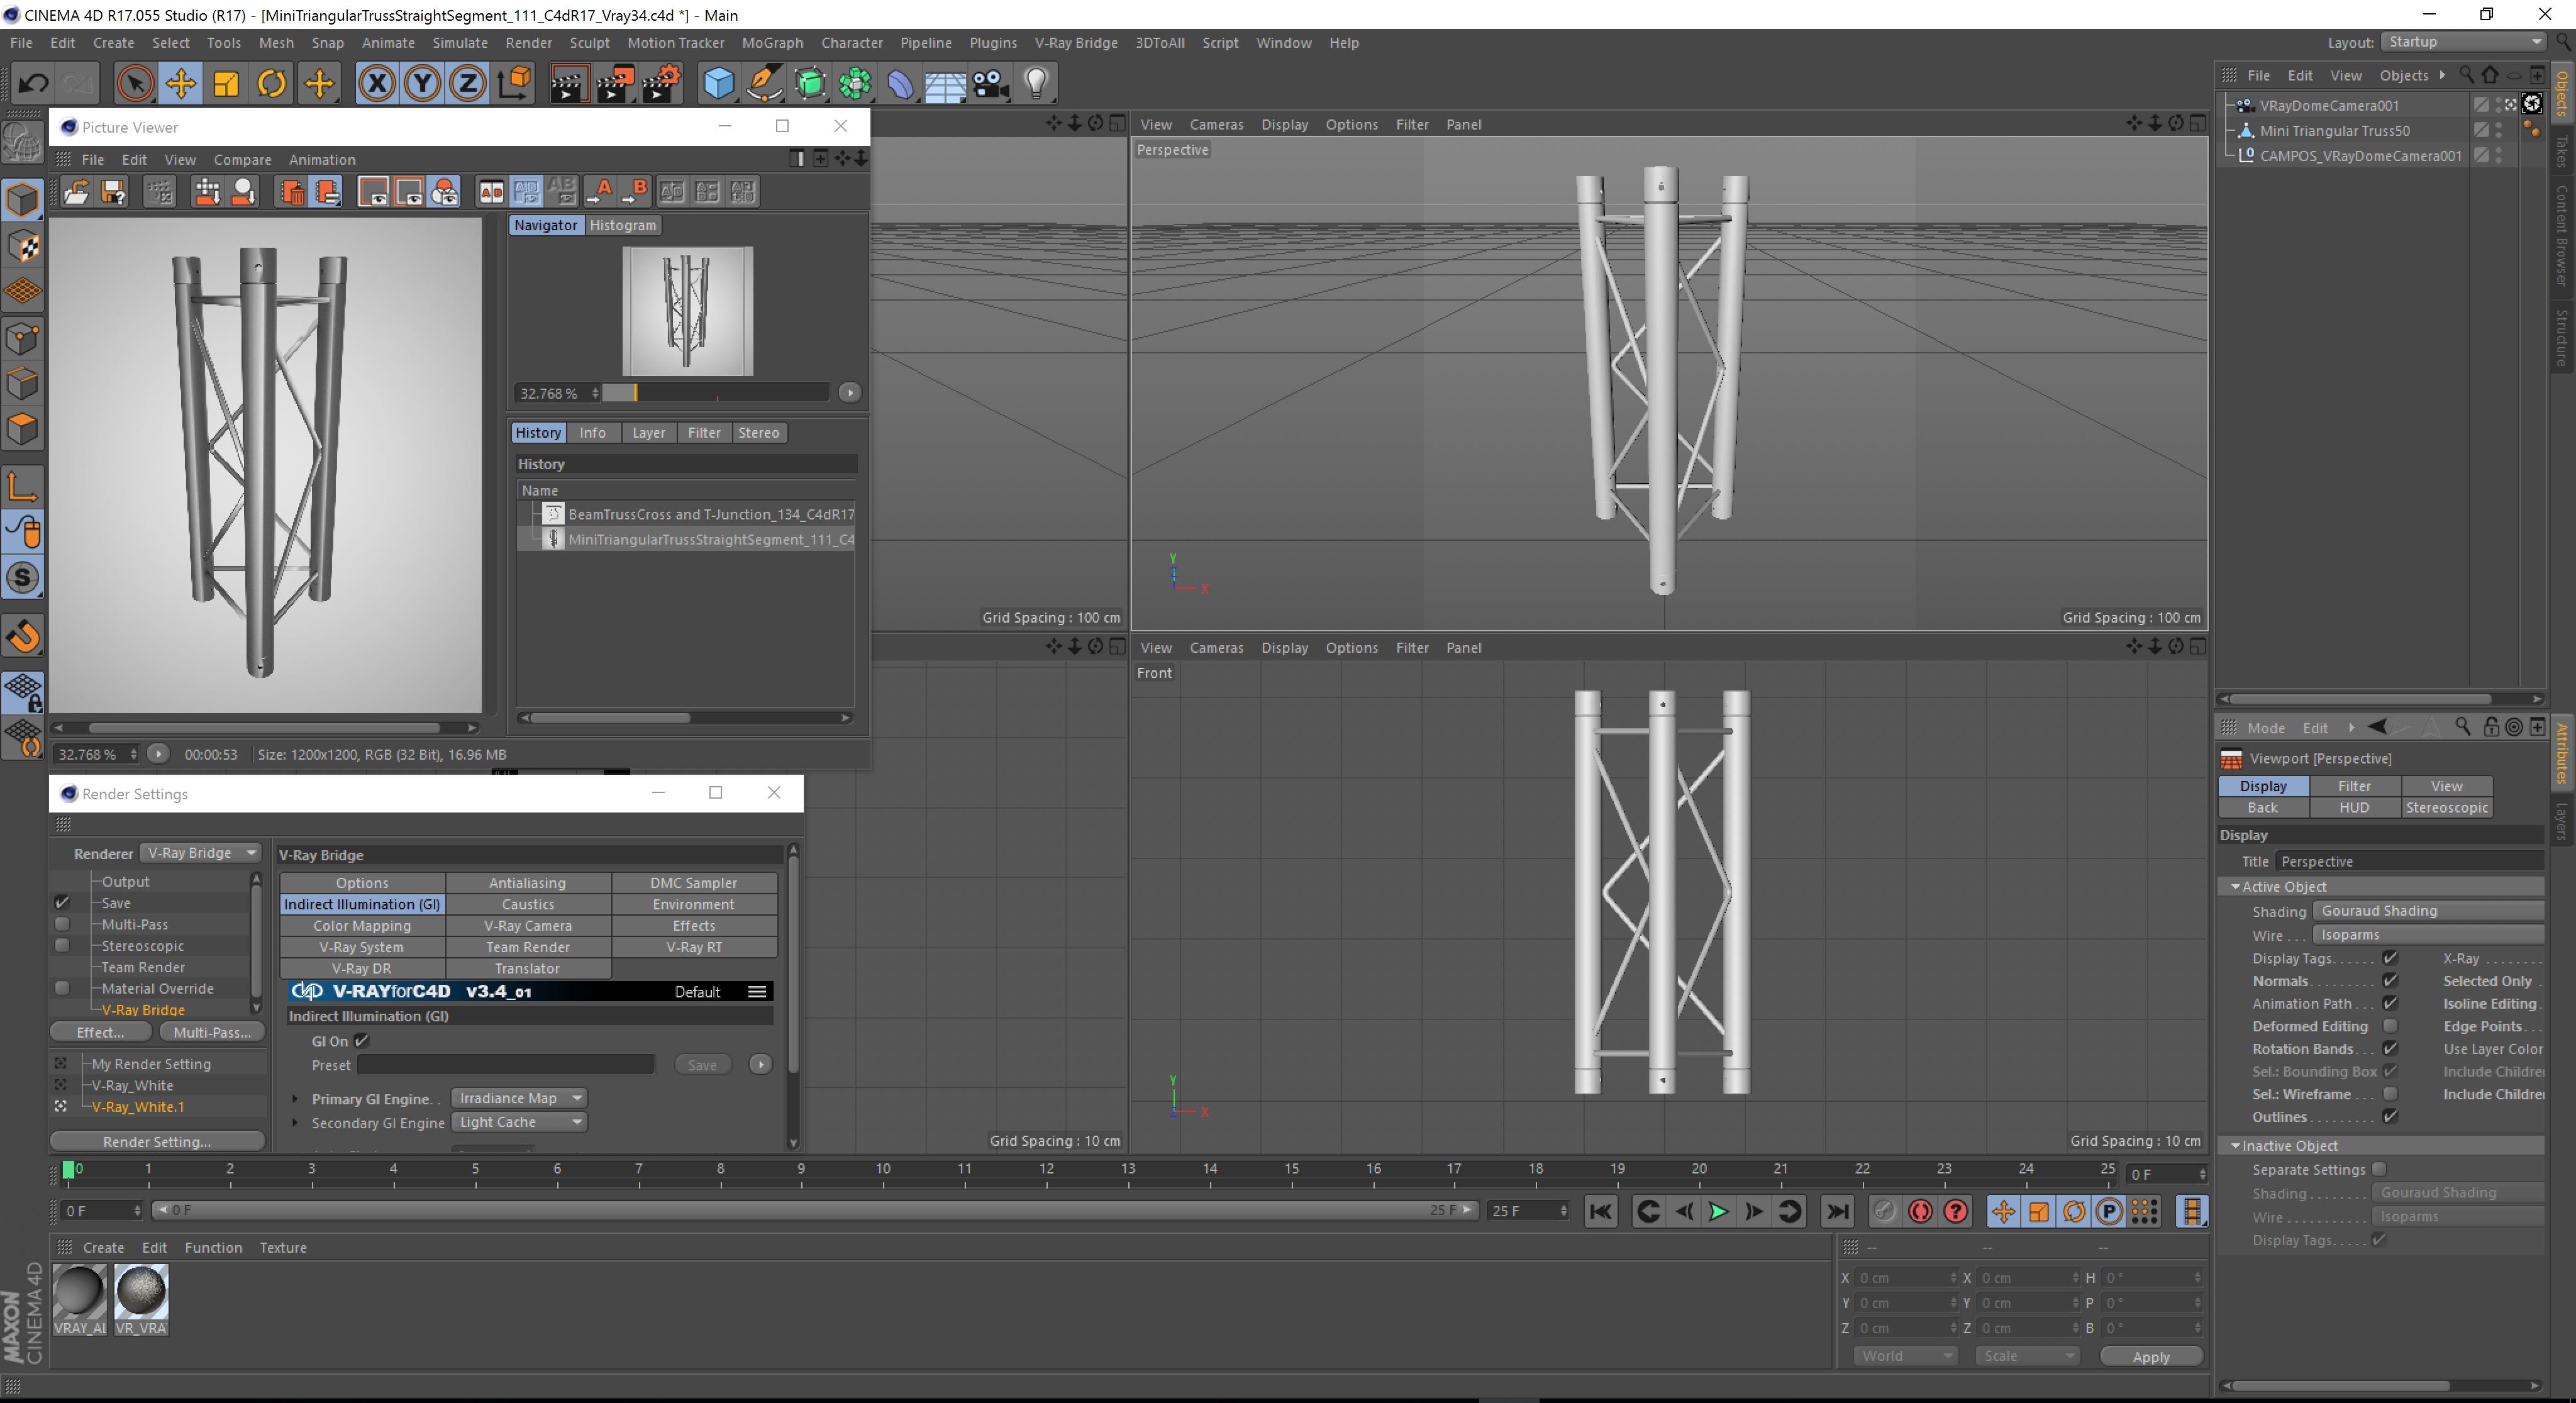Uncheck the Save option in Render Settings
The image size is (2576, 1403).
(x=62, y=902)
